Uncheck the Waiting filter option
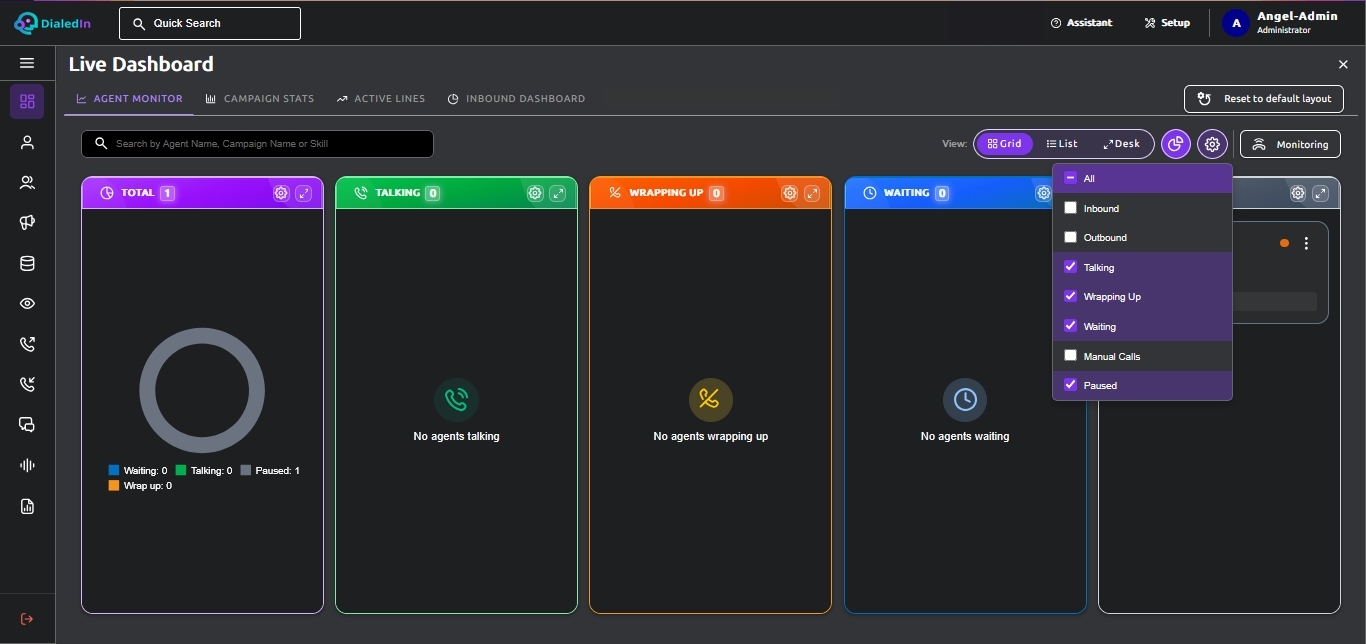 [x=1070, y=326]
